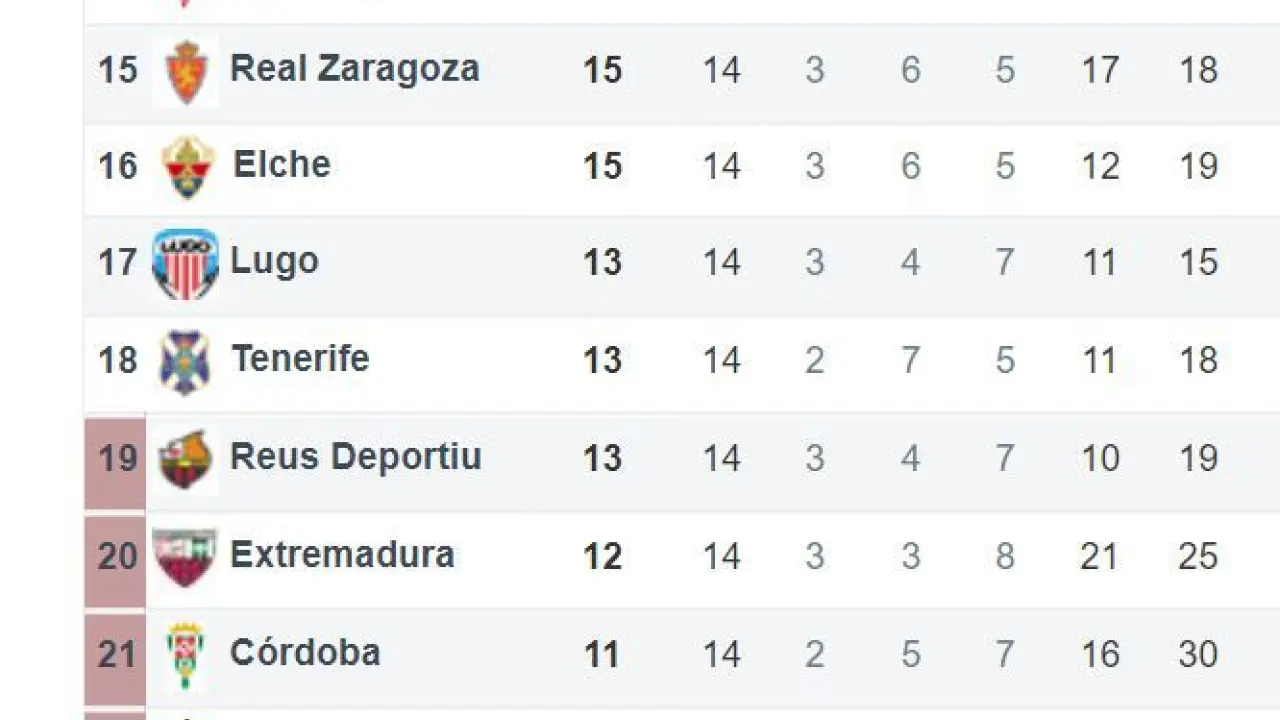Open the Elche team name link
Image resolution: width=1280 pixels, height=720 pixels.
282,164
